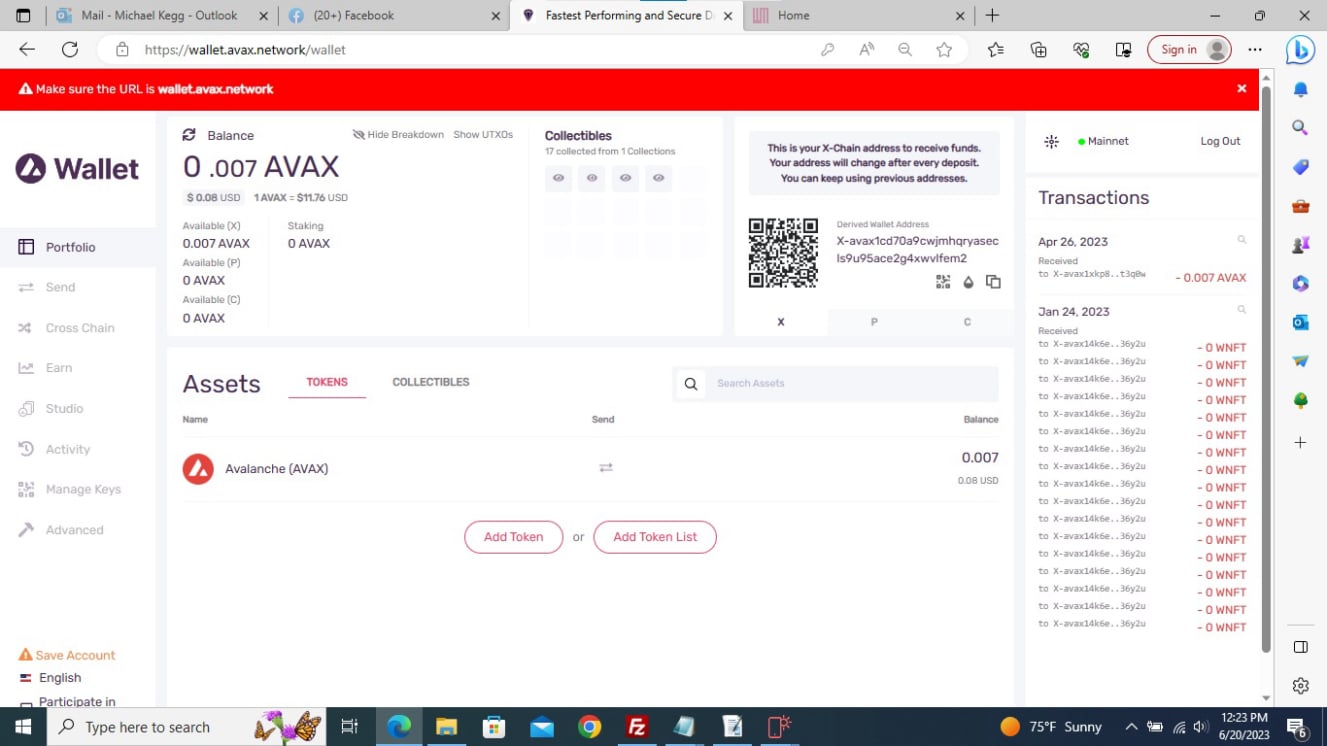Click the browser address bar URL

[x=245, y=50]
